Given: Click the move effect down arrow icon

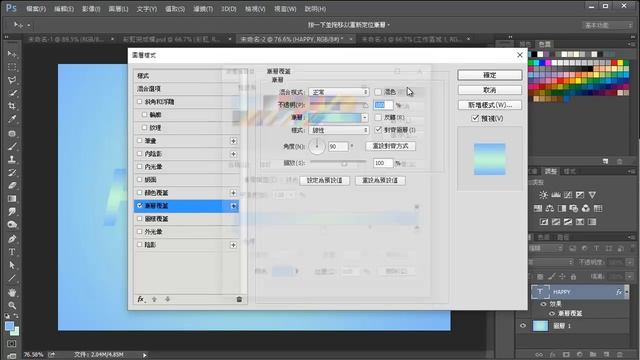Looking at the screenshot, I should [x=167, y=299].
